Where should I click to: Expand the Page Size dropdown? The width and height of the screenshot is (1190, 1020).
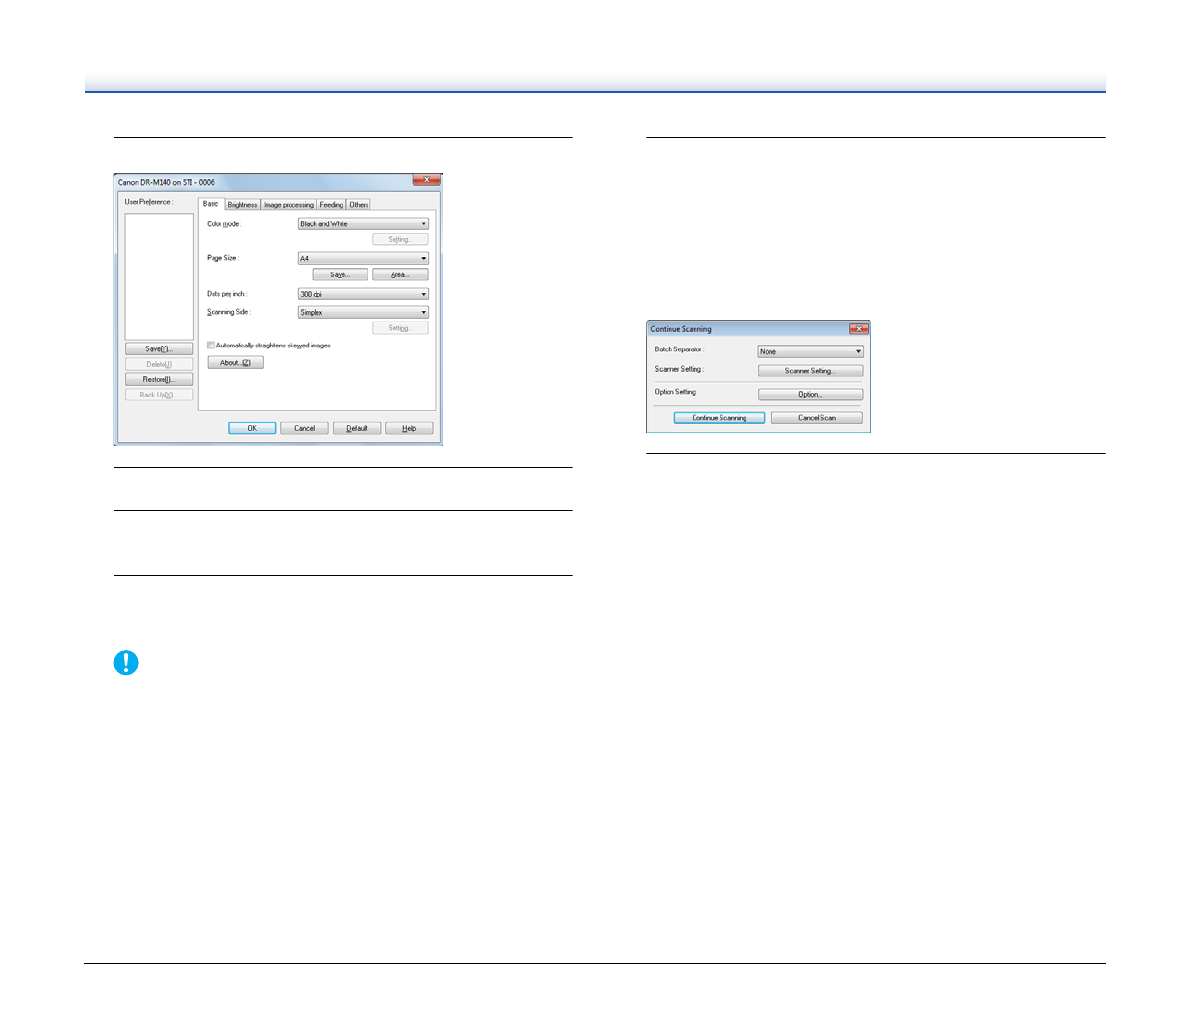(x=363, y=258)
